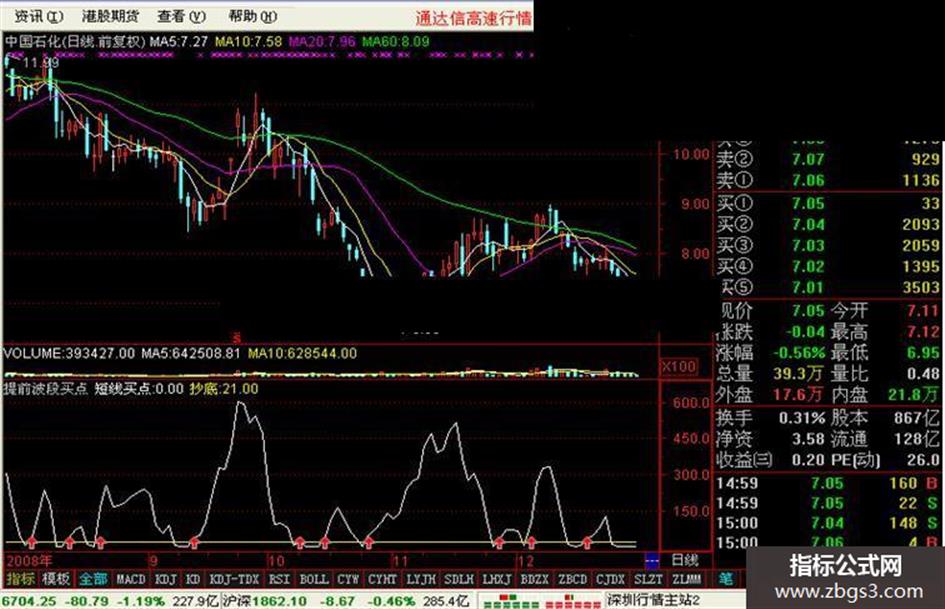Select the ZLMM indicator tab

[686, 579]
